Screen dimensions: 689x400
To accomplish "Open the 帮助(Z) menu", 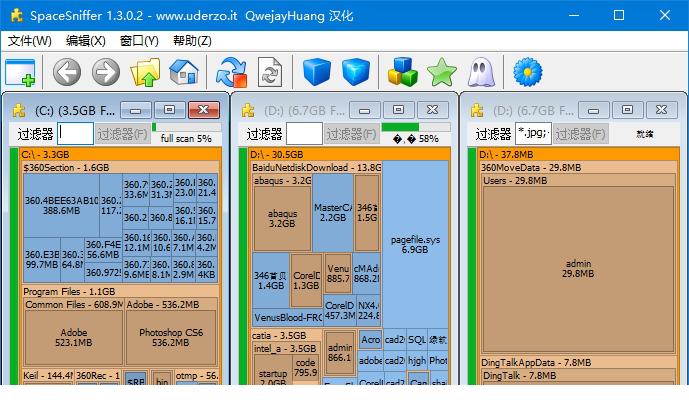I will point(192,41).
